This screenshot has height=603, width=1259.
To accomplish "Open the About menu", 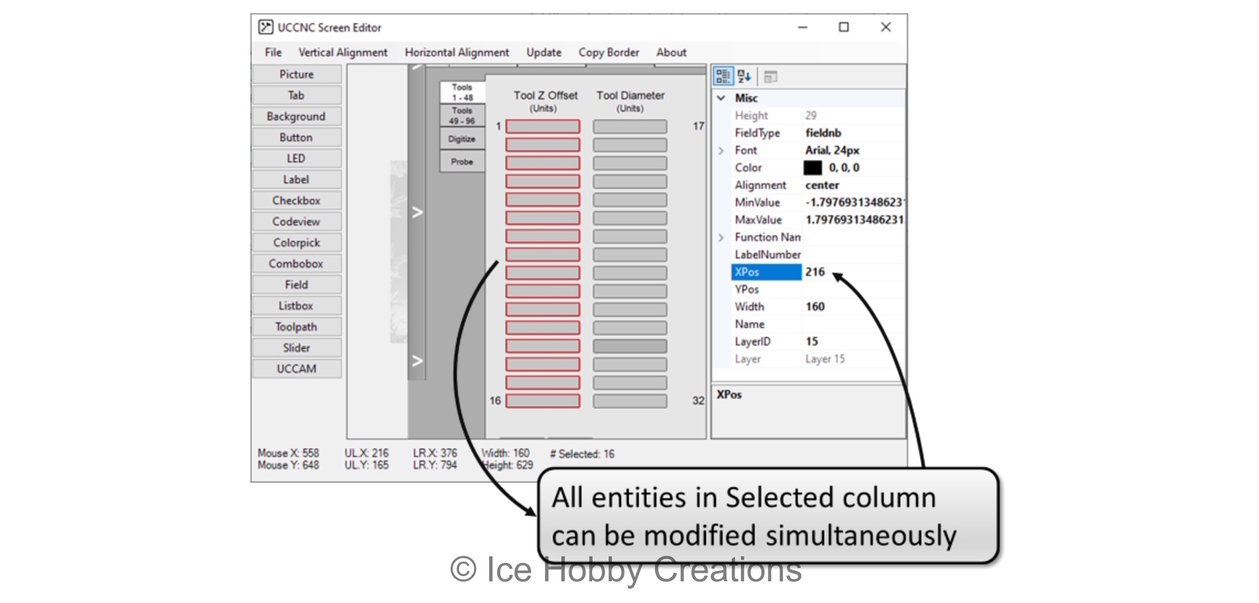I will 671,52.
